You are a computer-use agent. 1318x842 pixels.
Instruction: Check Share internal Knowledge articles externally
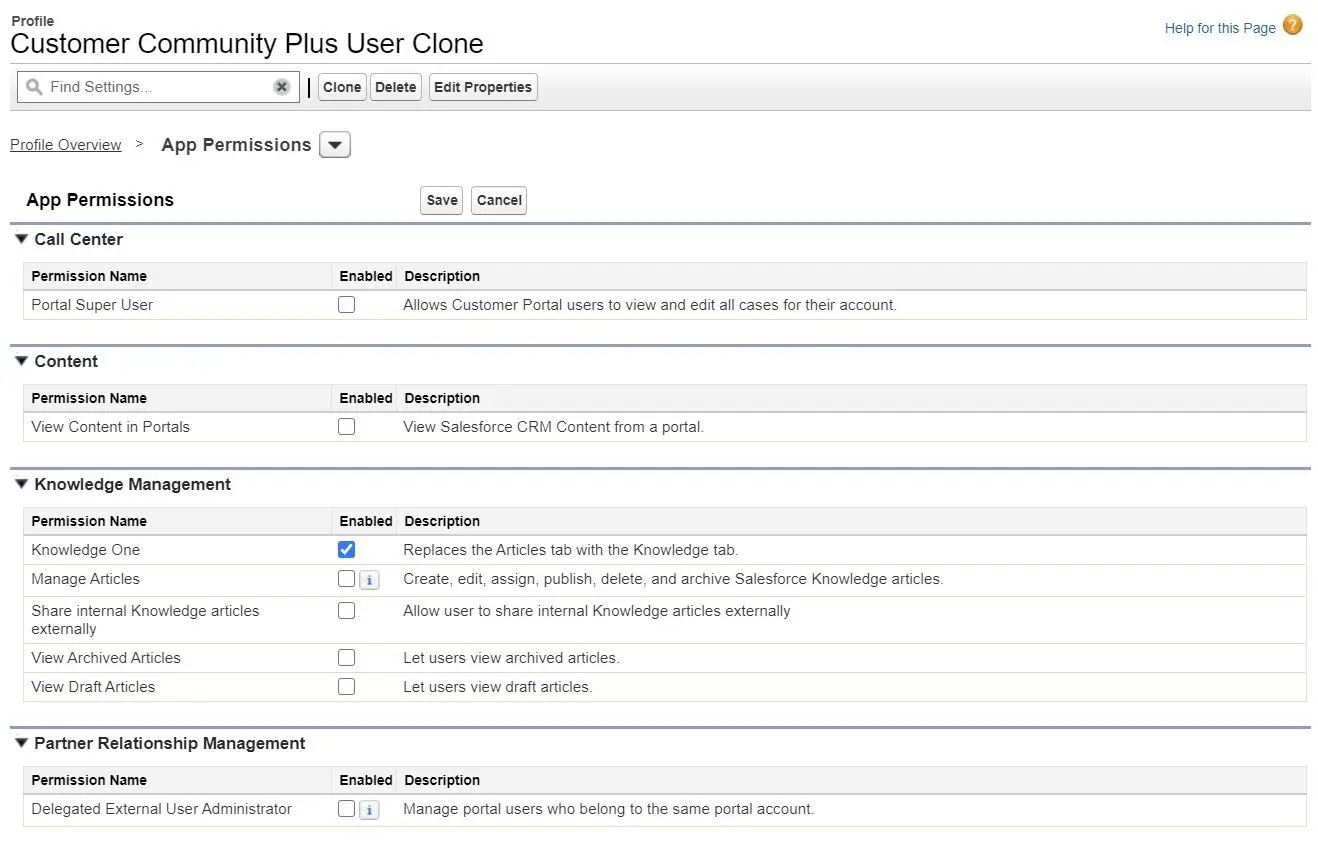coord(346,611)
